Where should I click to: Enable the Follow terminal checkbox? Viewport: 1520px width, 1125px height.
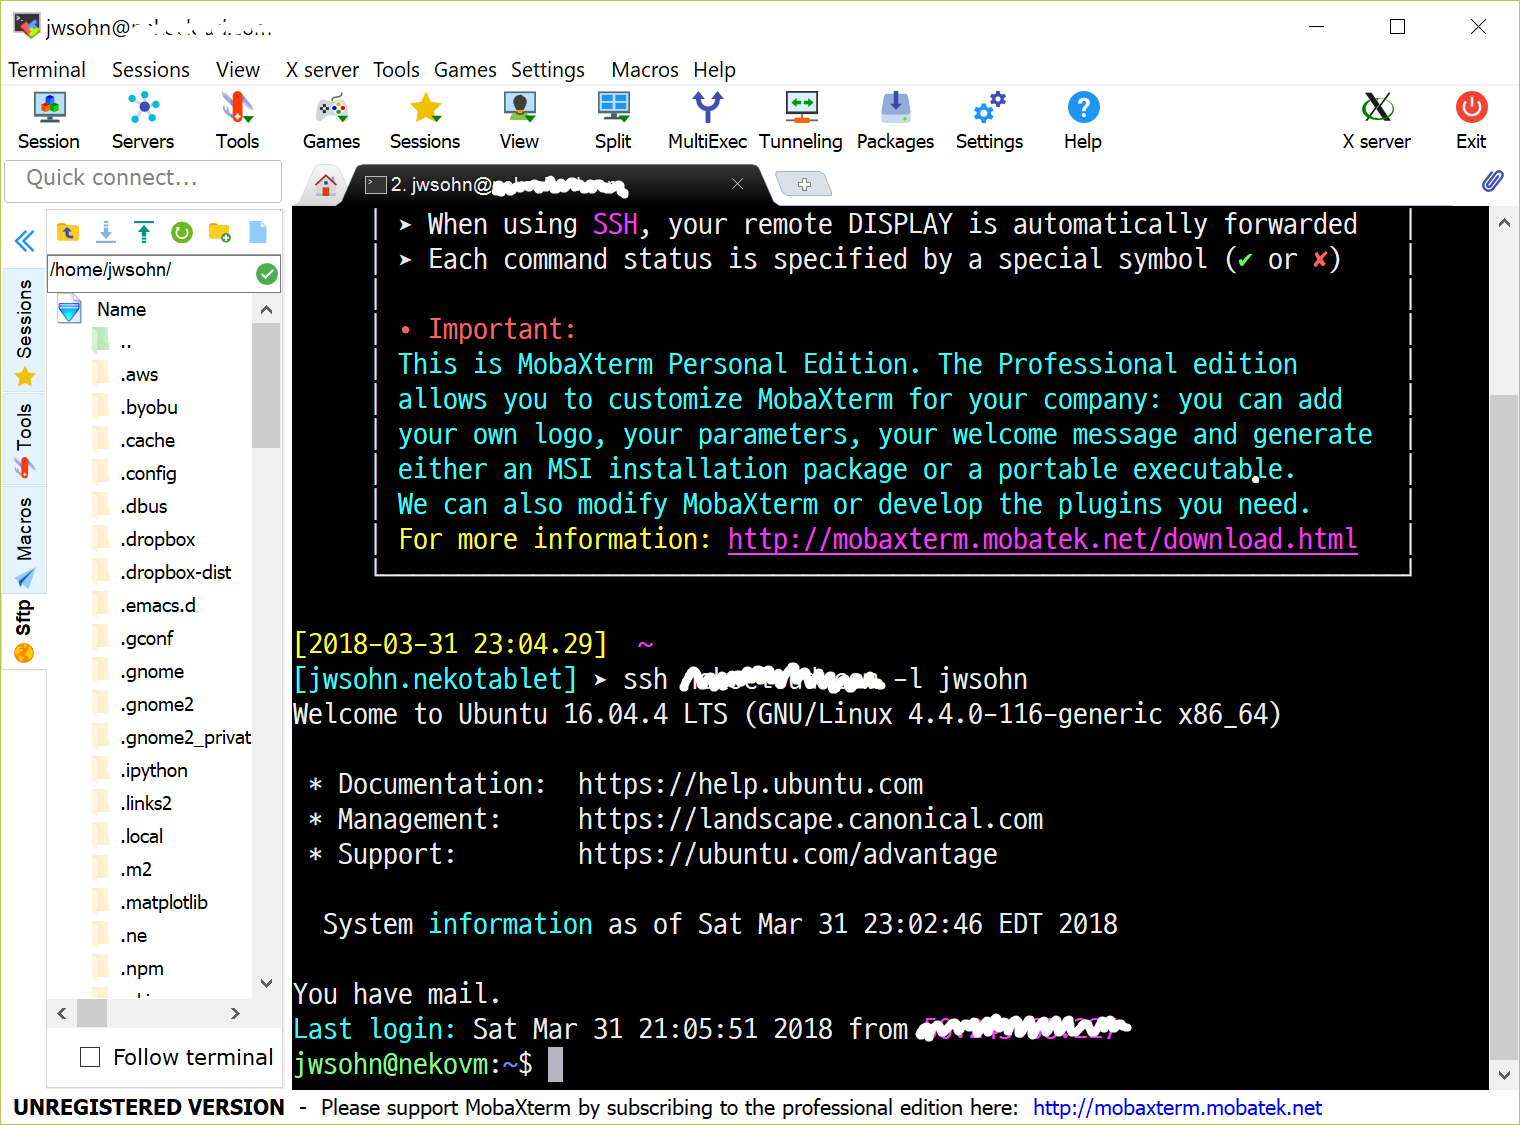coord(90,1057)
